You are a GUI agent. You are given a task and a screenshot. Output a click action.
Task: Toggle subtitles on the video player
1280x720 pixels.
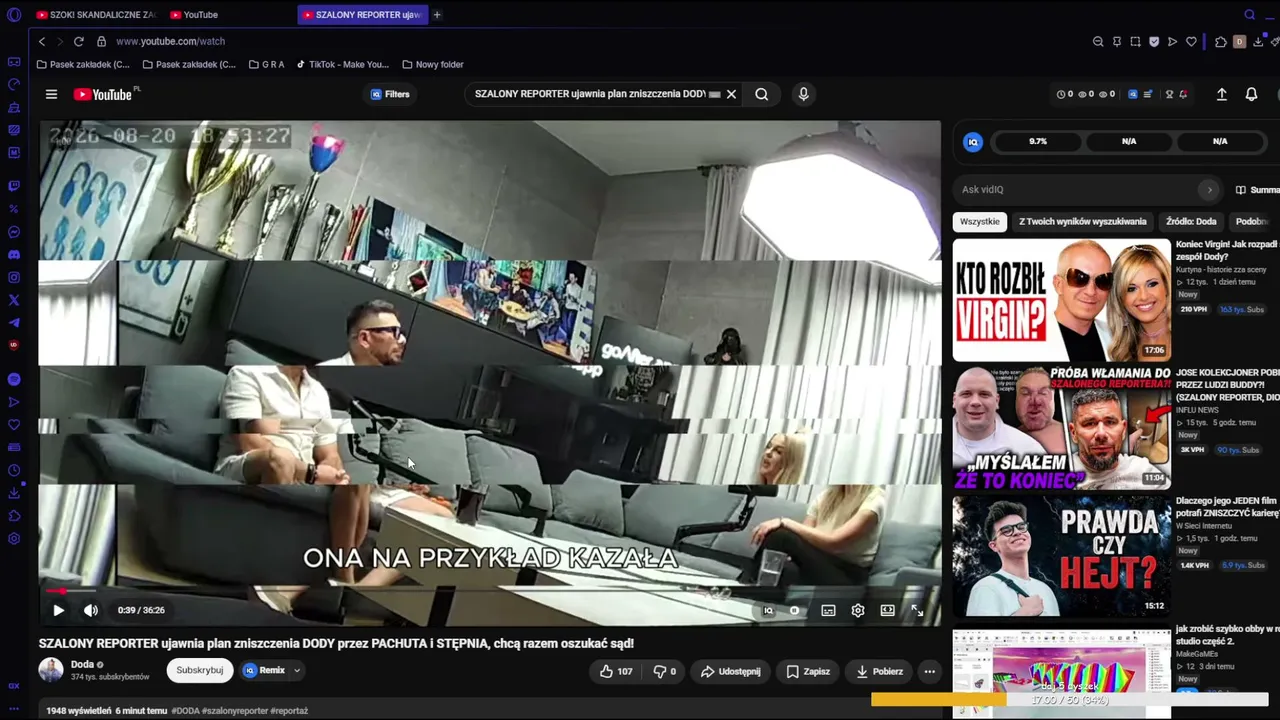[x=828, y=610]
